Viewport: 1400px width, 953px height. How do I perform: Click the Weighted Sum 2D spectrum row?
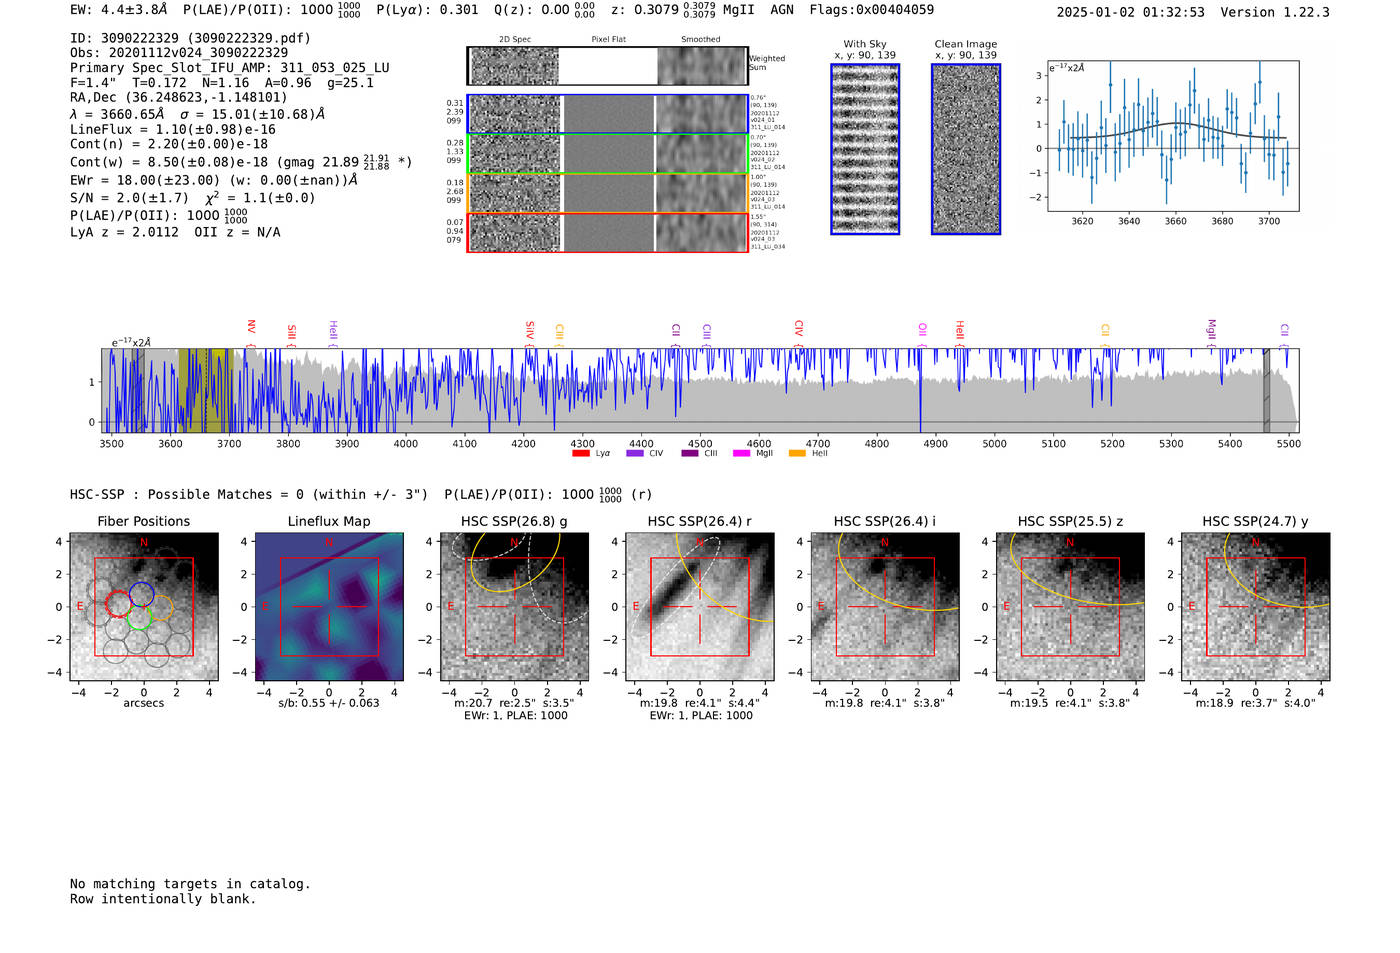(x=607, y=66)
